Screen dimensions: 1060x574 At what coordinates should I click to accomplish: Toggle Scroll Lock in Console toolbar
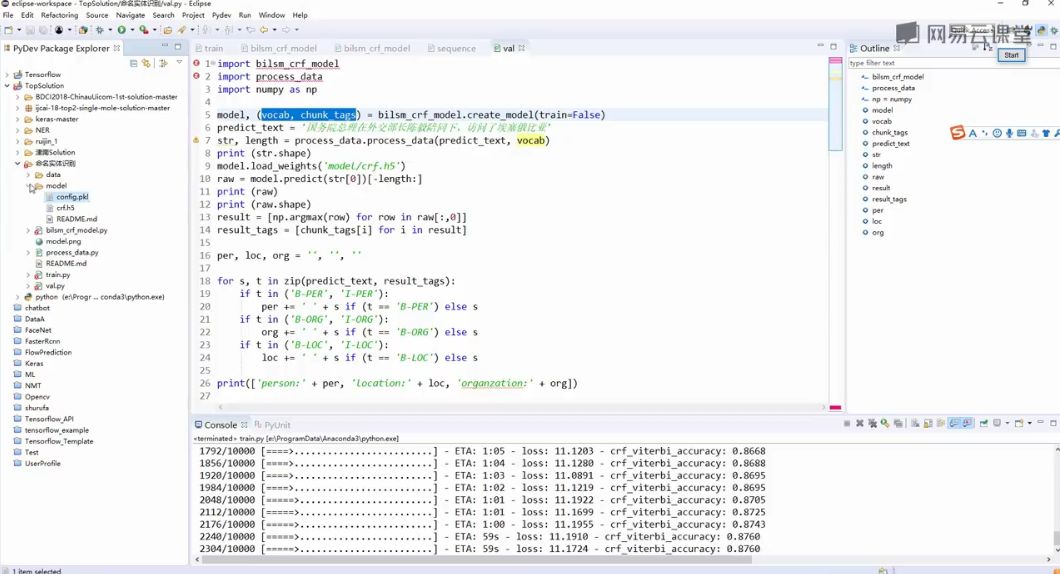(928, 423)
